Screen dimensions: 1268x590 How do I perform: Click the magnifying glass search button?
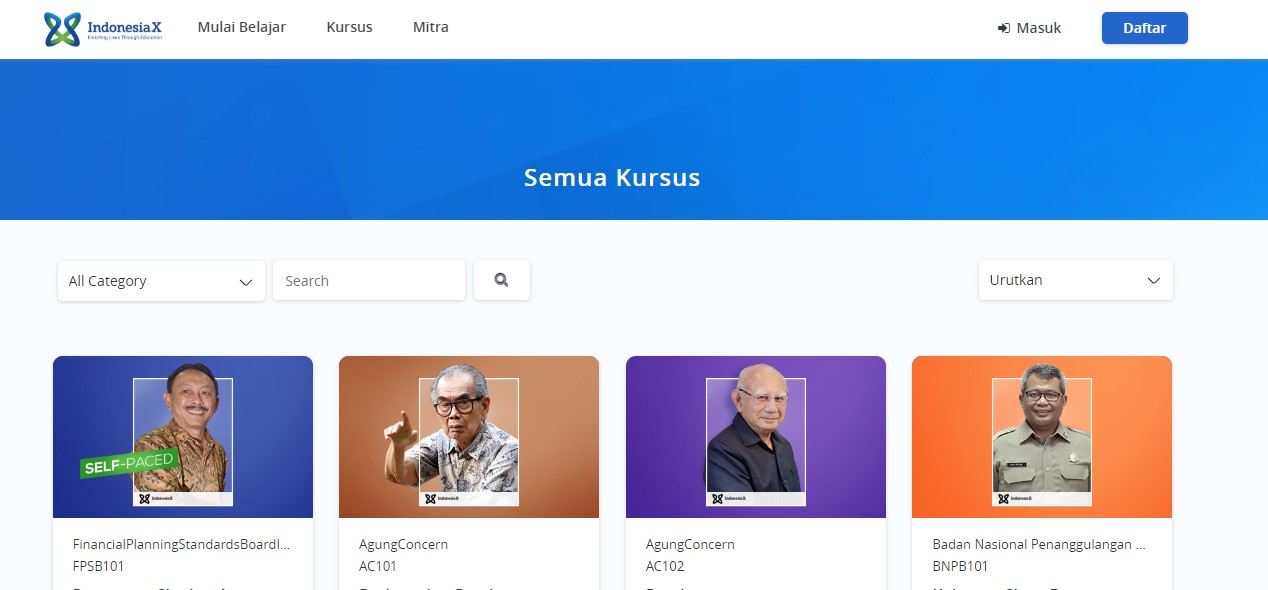tap(502, 280)
